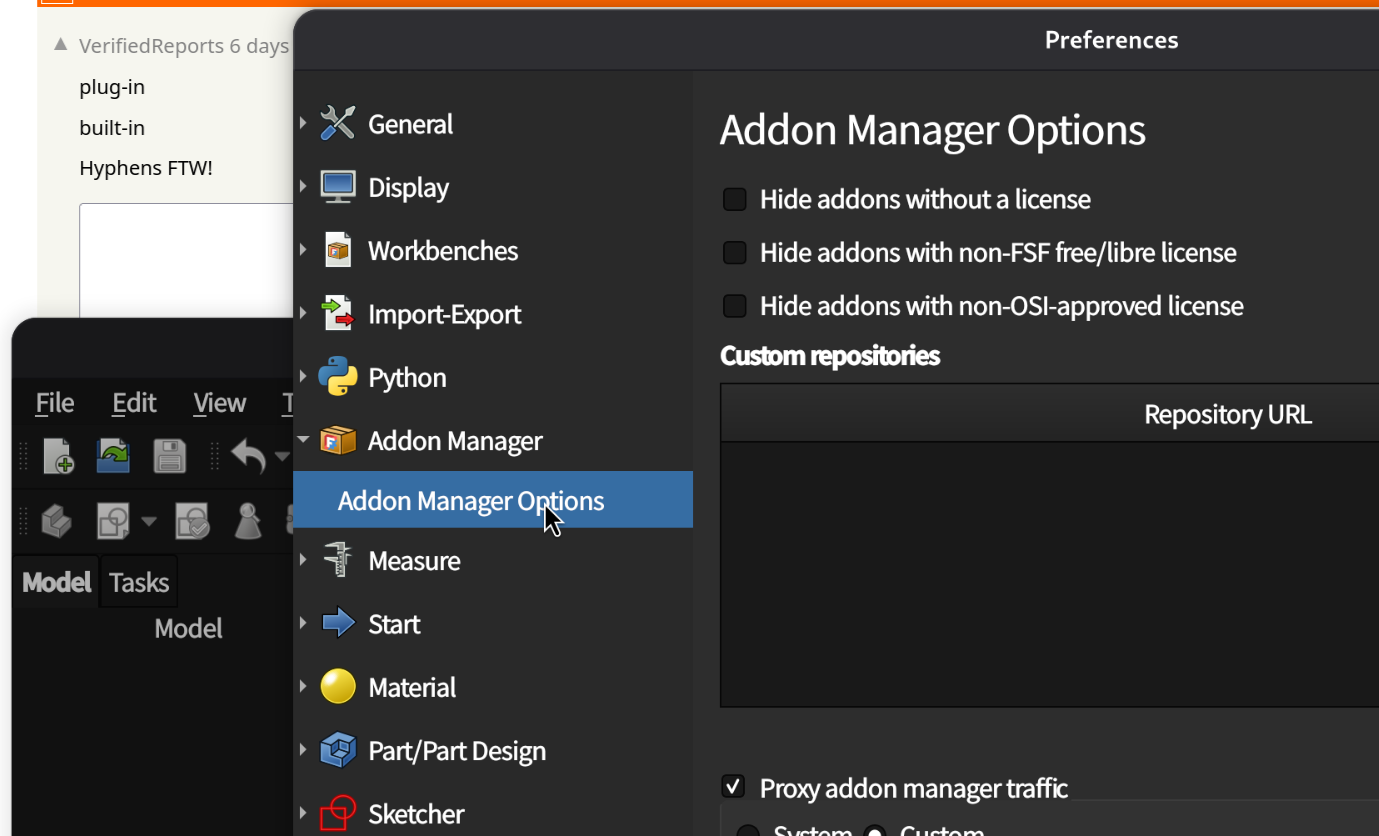Click the Save floppy disk icon
This screenshot has height=836, width=1379.
tap(169, 457)
